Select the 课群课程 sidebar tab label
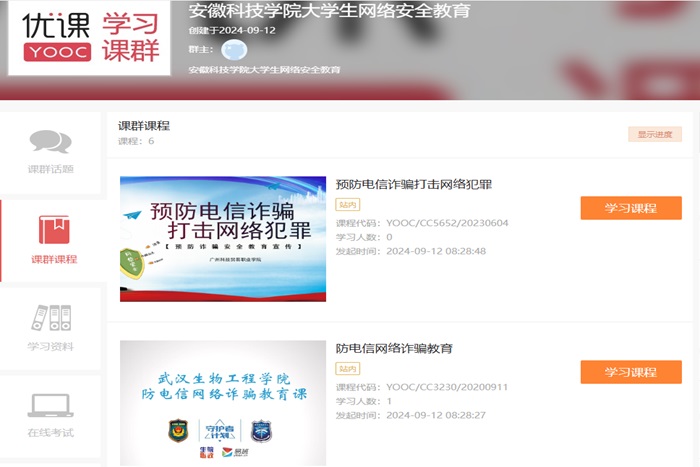The image size is (700, 467). coord(54,259)
